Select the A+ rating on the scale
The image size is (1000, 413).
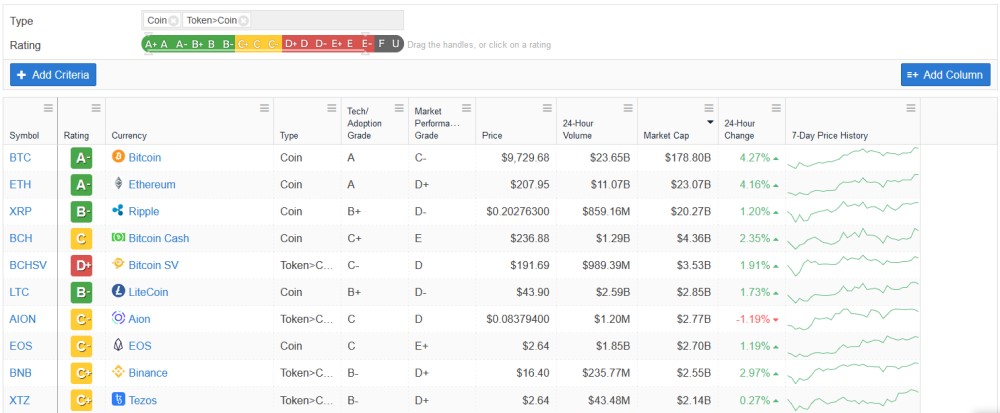pos(151,44)
